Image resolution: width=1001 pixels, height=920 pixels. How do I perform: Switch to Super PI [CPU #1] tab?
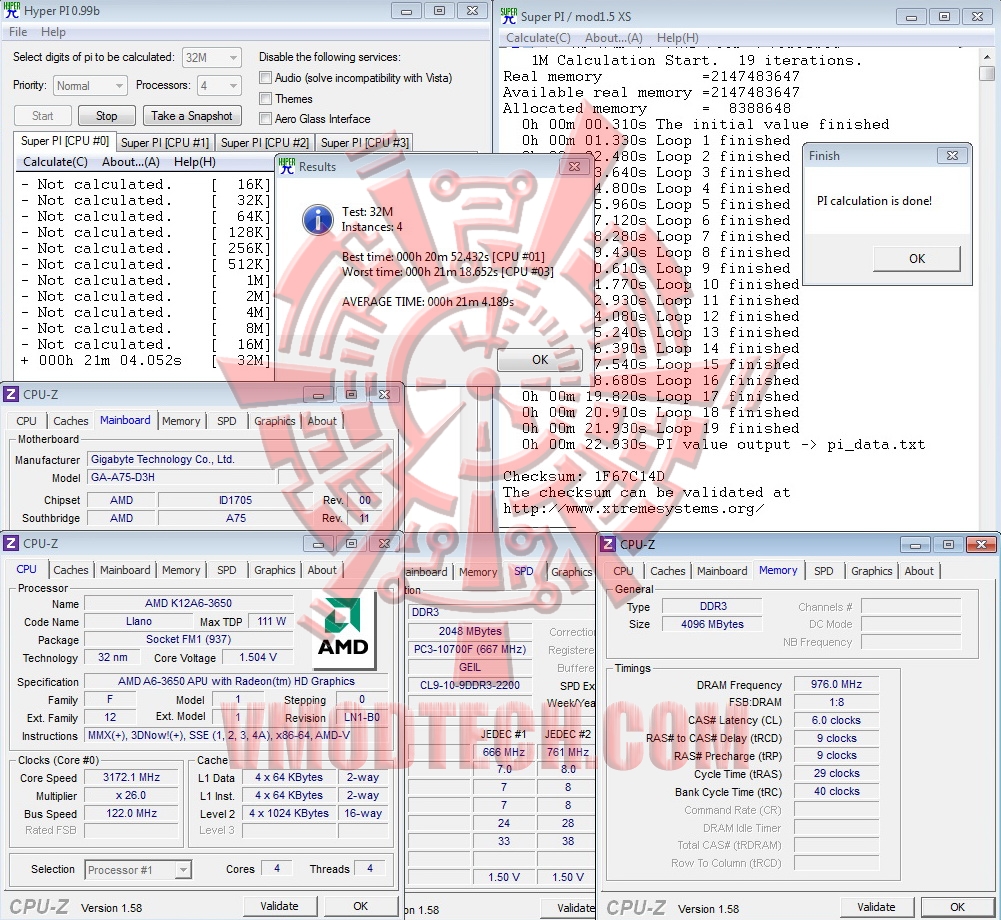pyautogui.click(x=165, y=142)
